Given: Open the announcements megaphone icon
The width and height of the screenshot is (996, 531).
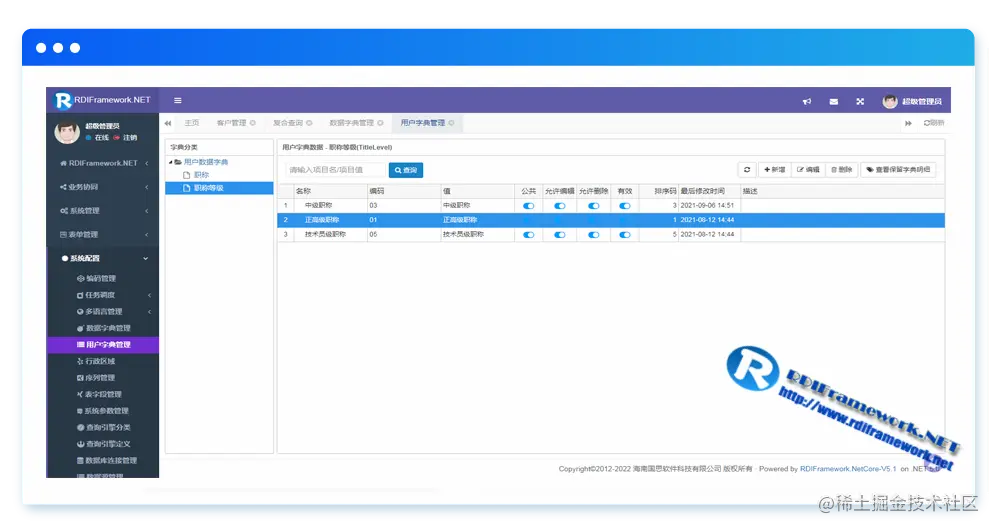Looking at the screenshot, I should coord(807,102).
